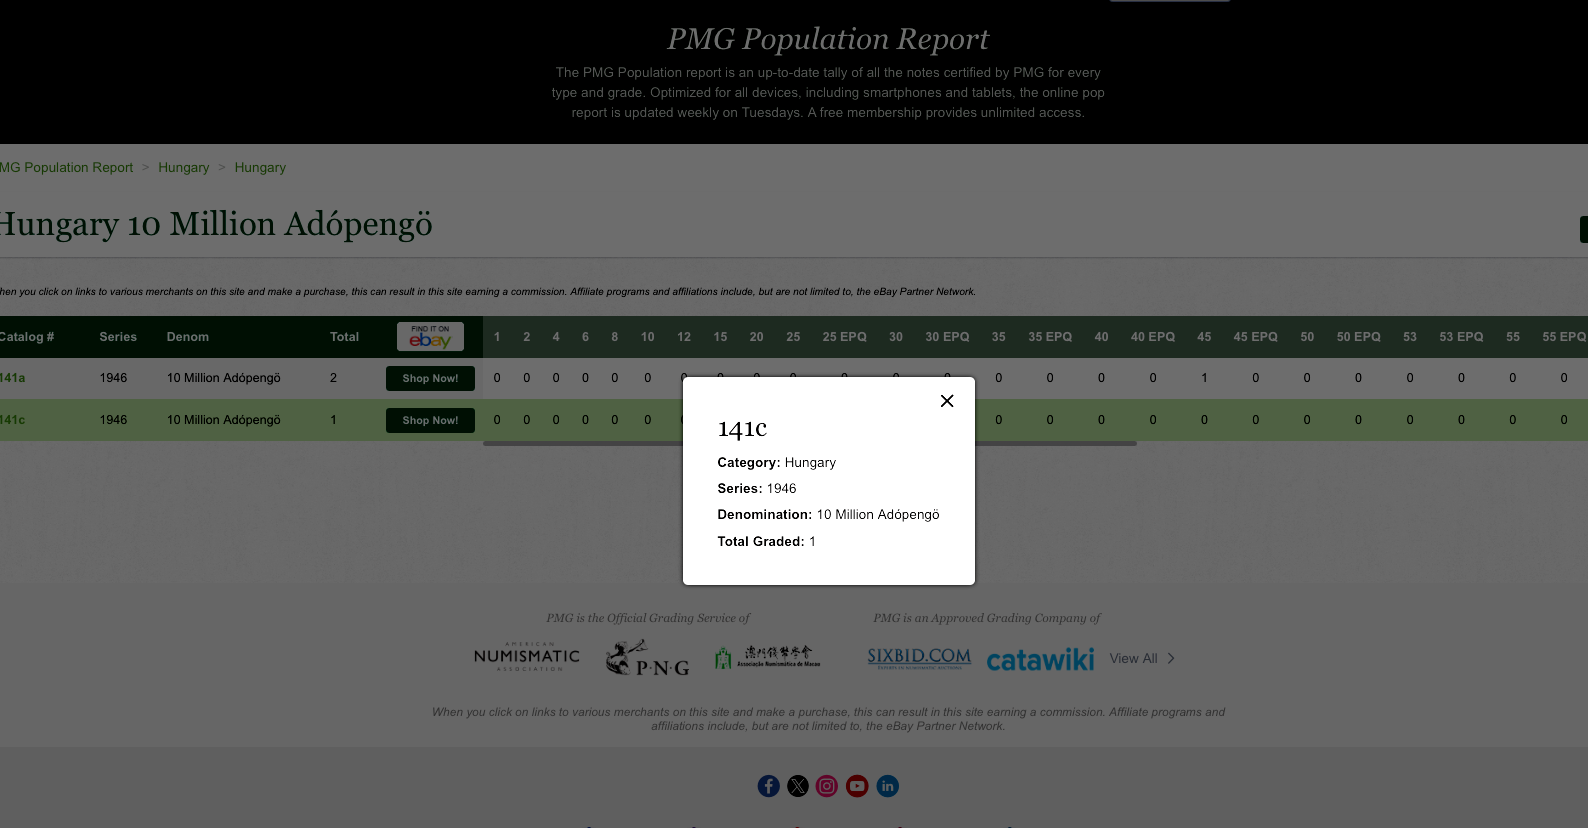Click 10 Million Adópengö denom in 141c row
Viewport: 1588px width, 828px height.
tap(224, 420)
